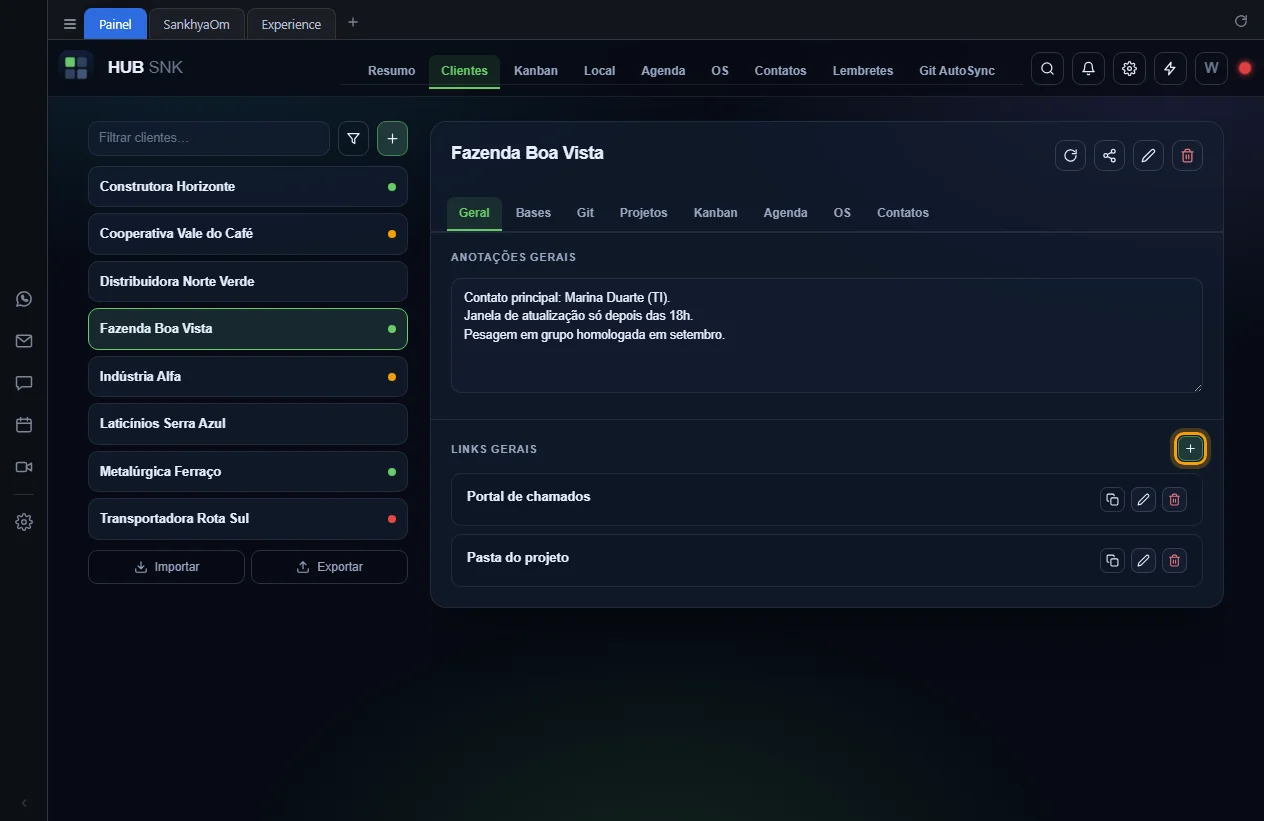Open the sidebar settings gear
The width and height of the screenshot is (1264, 821).
coord(24,522)
